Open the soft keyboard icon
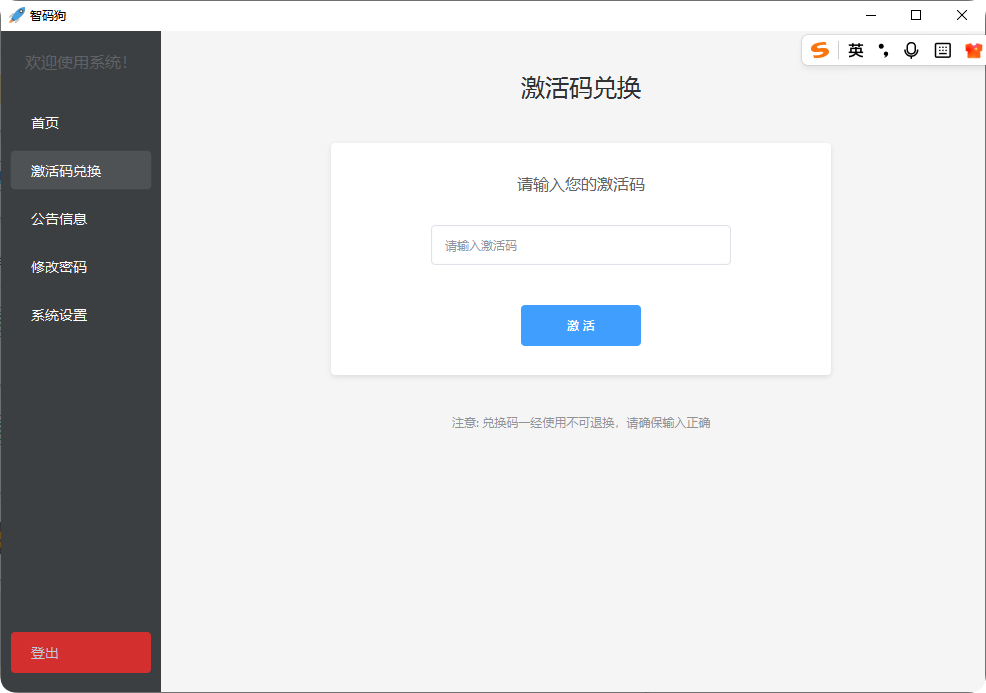Viewport: 986px width, 693px height. pos(942,50)
